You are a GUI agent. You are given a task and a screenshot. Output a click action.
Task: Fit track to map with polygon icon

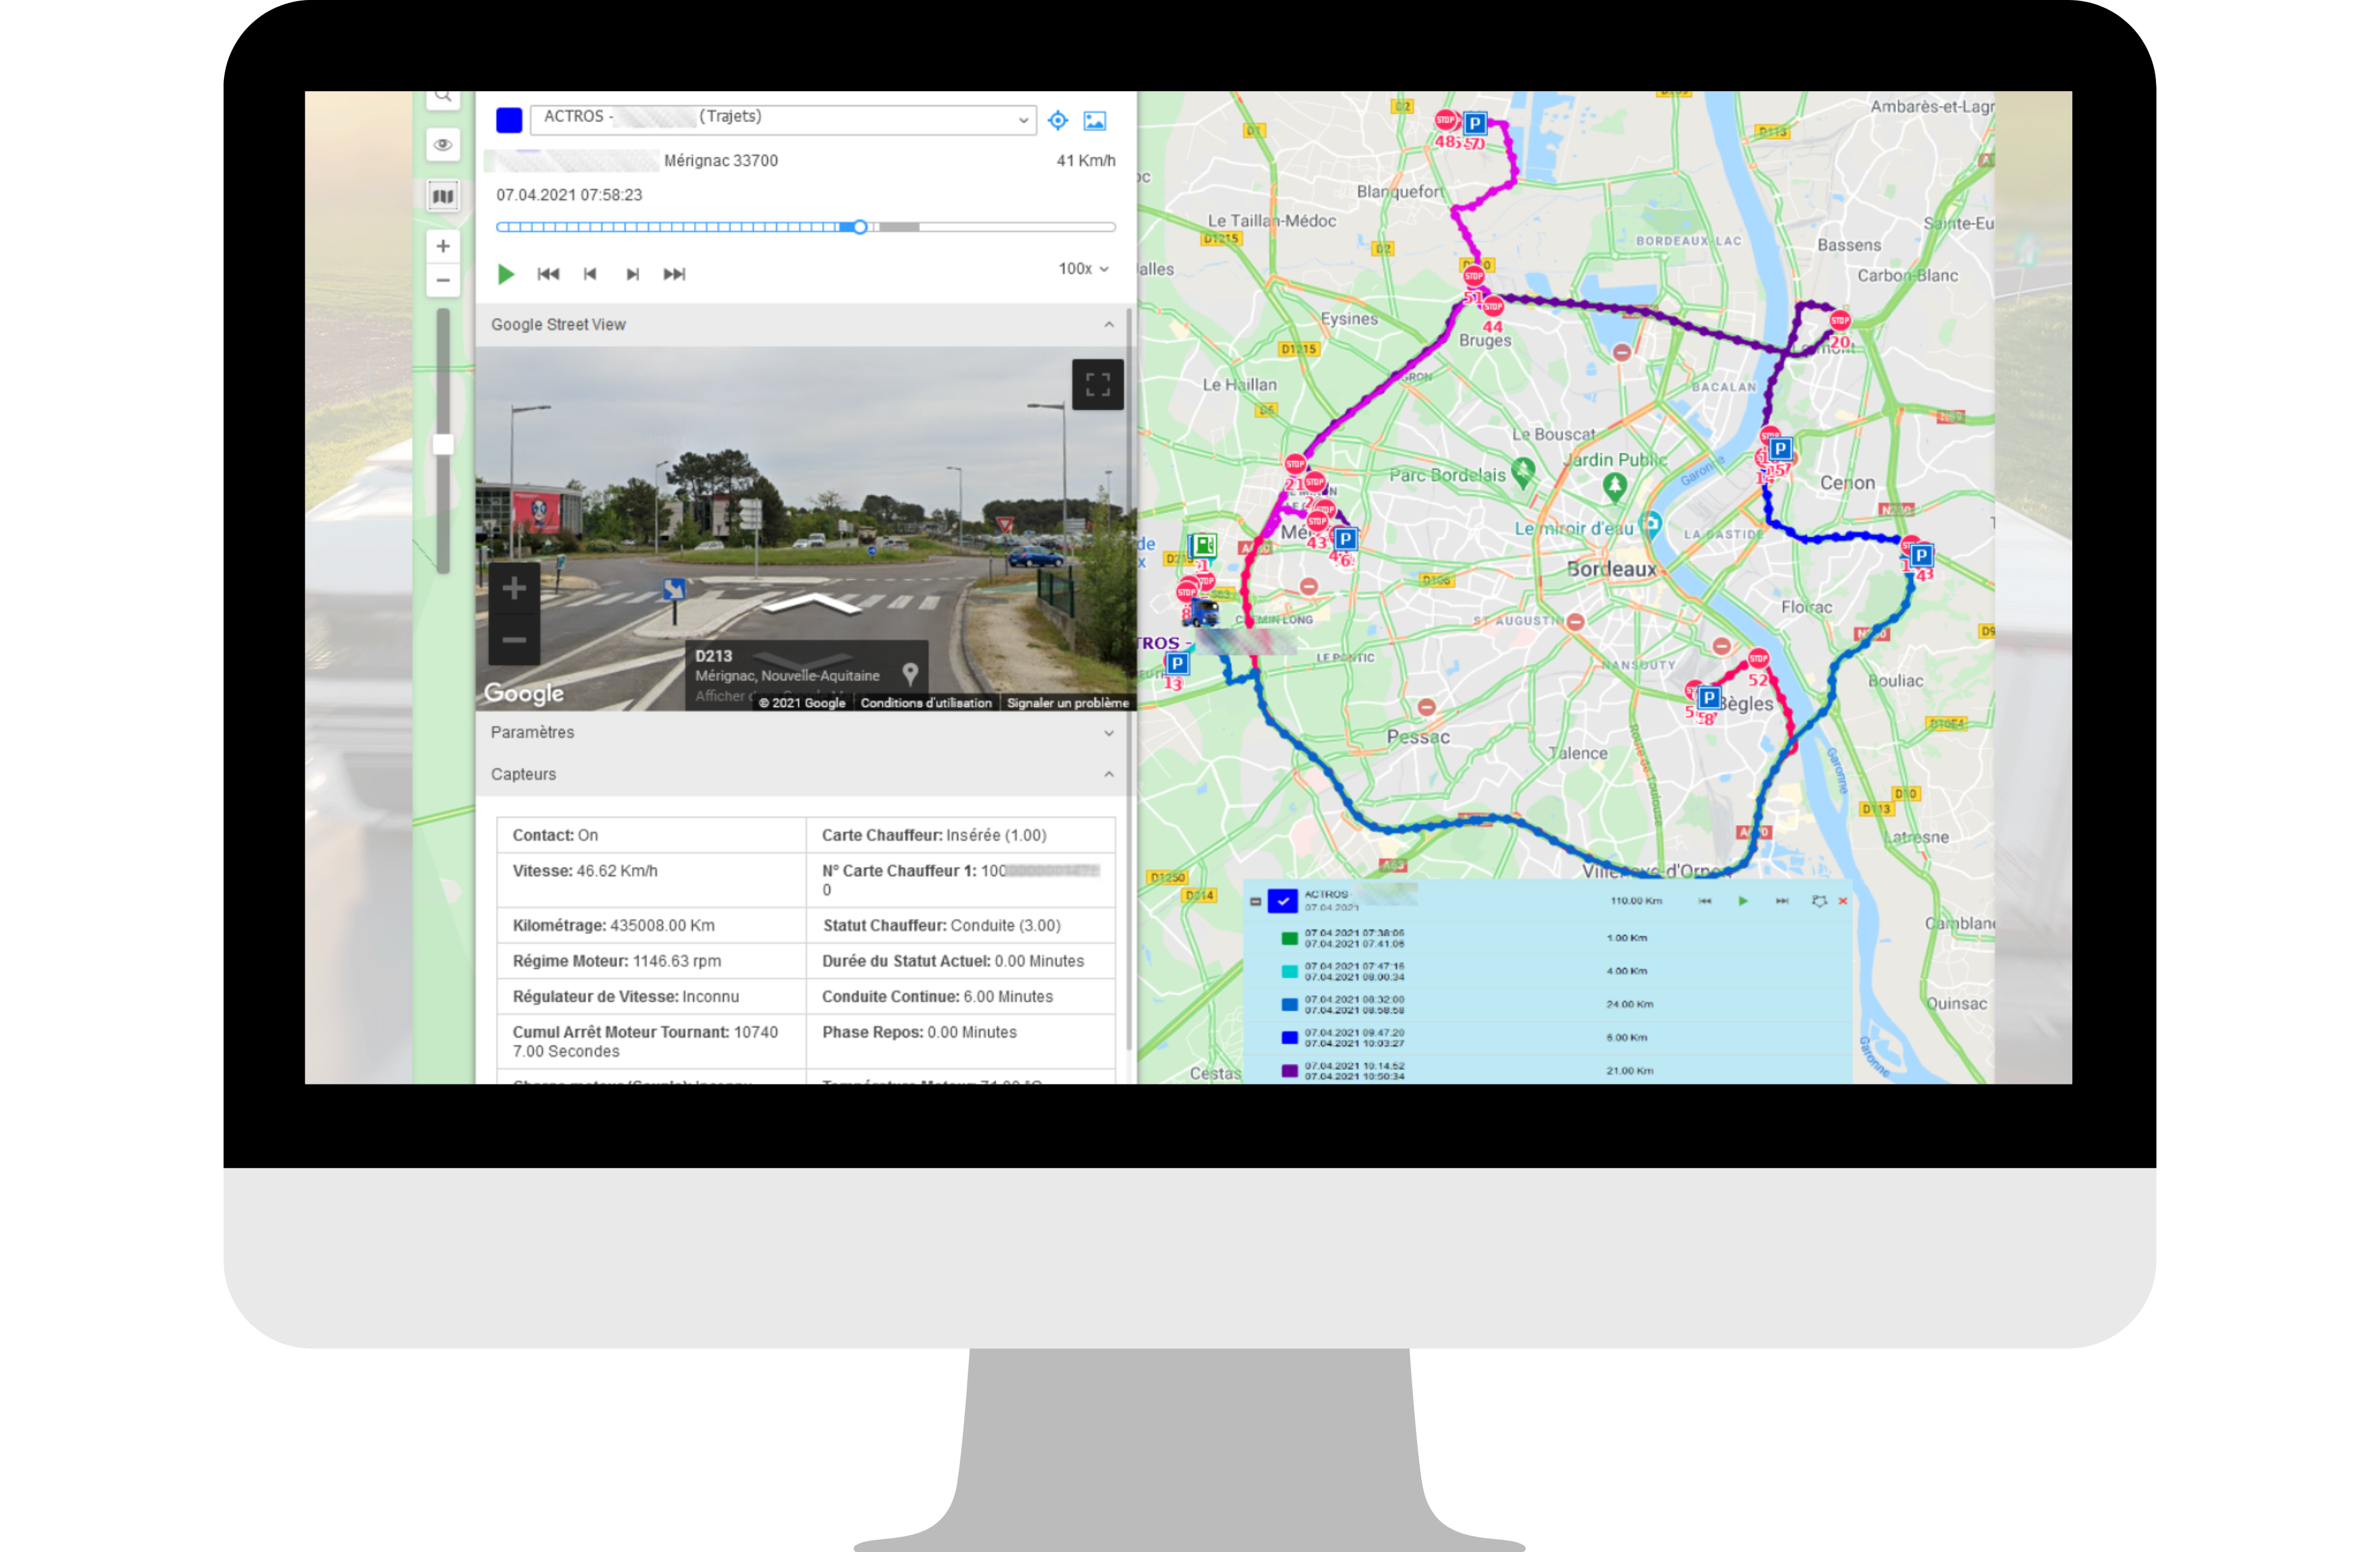(1819, 901)
